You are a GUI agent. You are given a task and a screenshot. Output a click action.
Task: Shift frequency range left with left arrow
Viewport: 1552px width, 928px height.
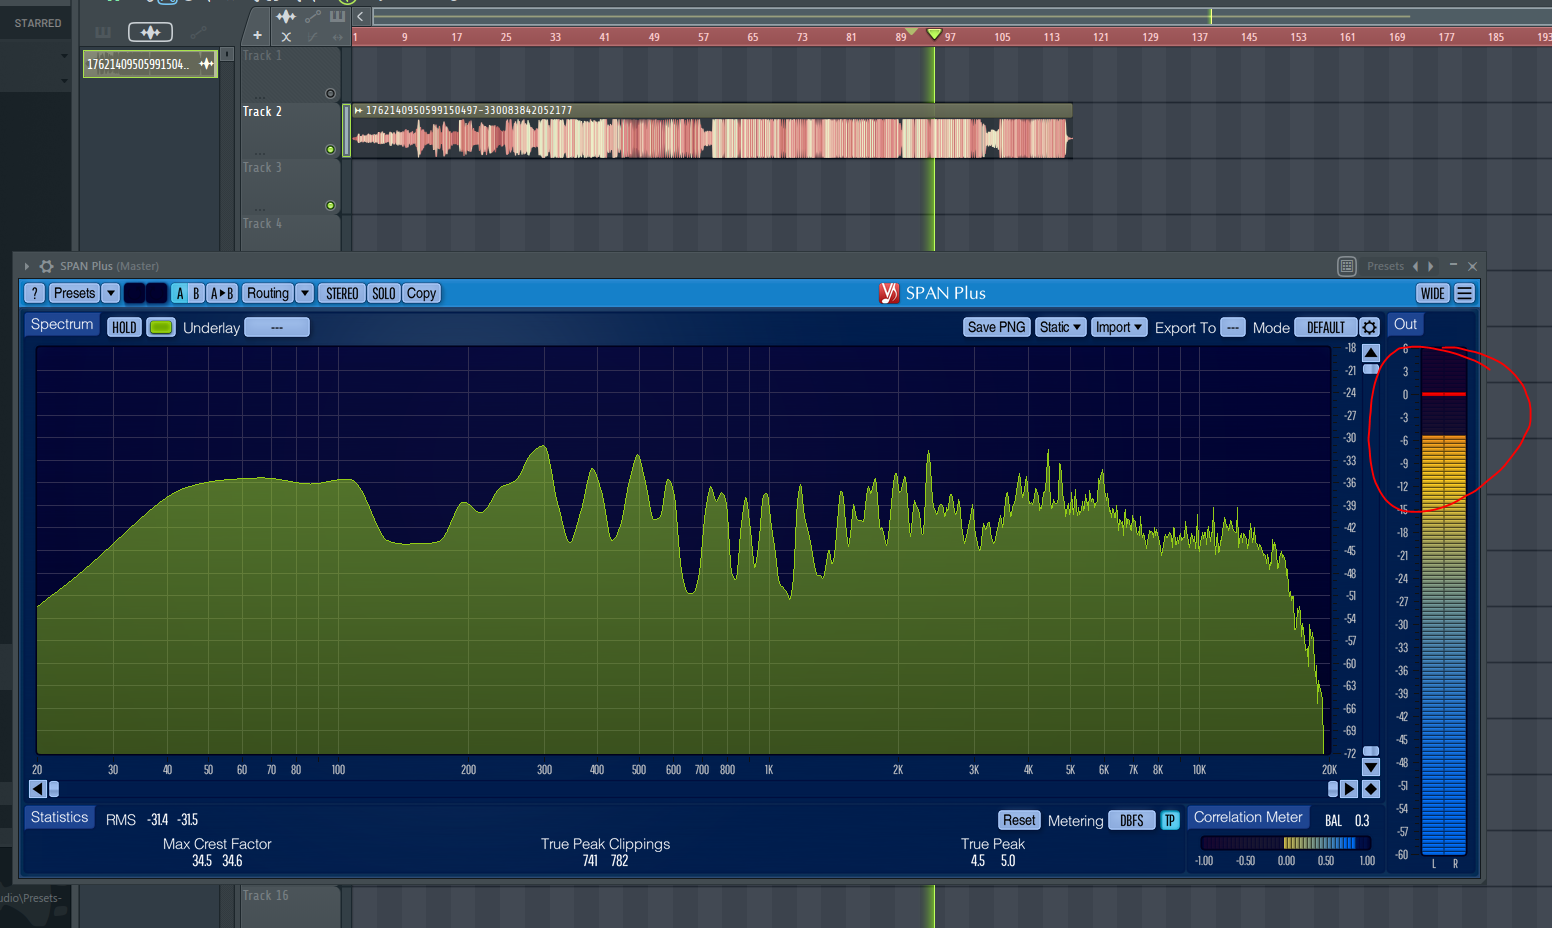click(37, 789)
